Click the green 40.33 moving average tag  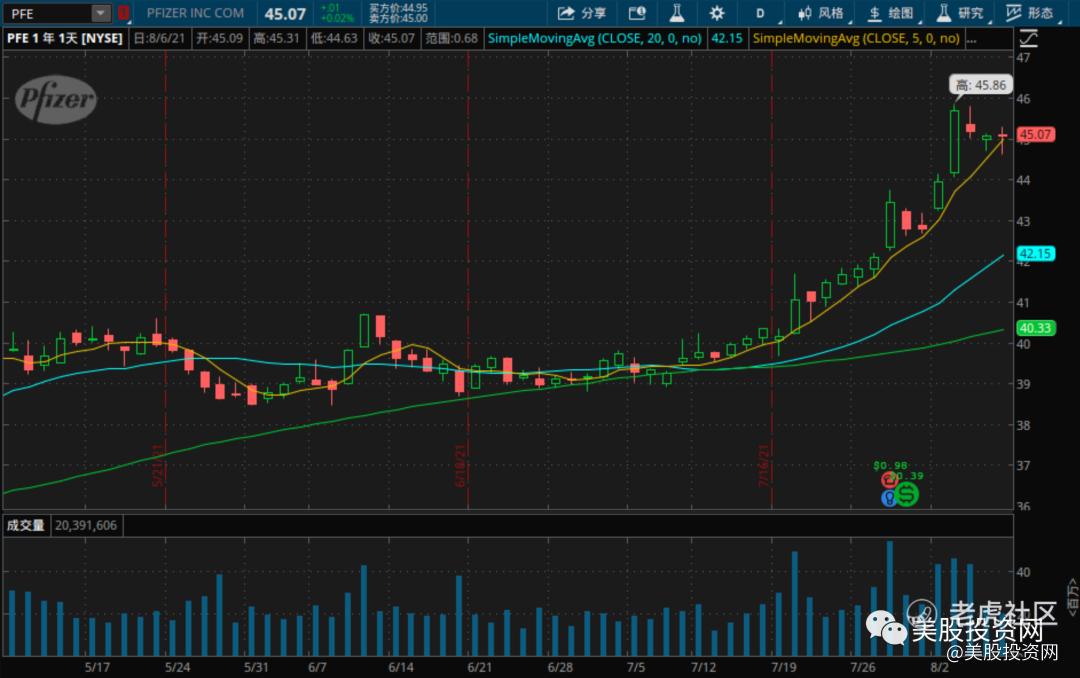coord(1035,328)
